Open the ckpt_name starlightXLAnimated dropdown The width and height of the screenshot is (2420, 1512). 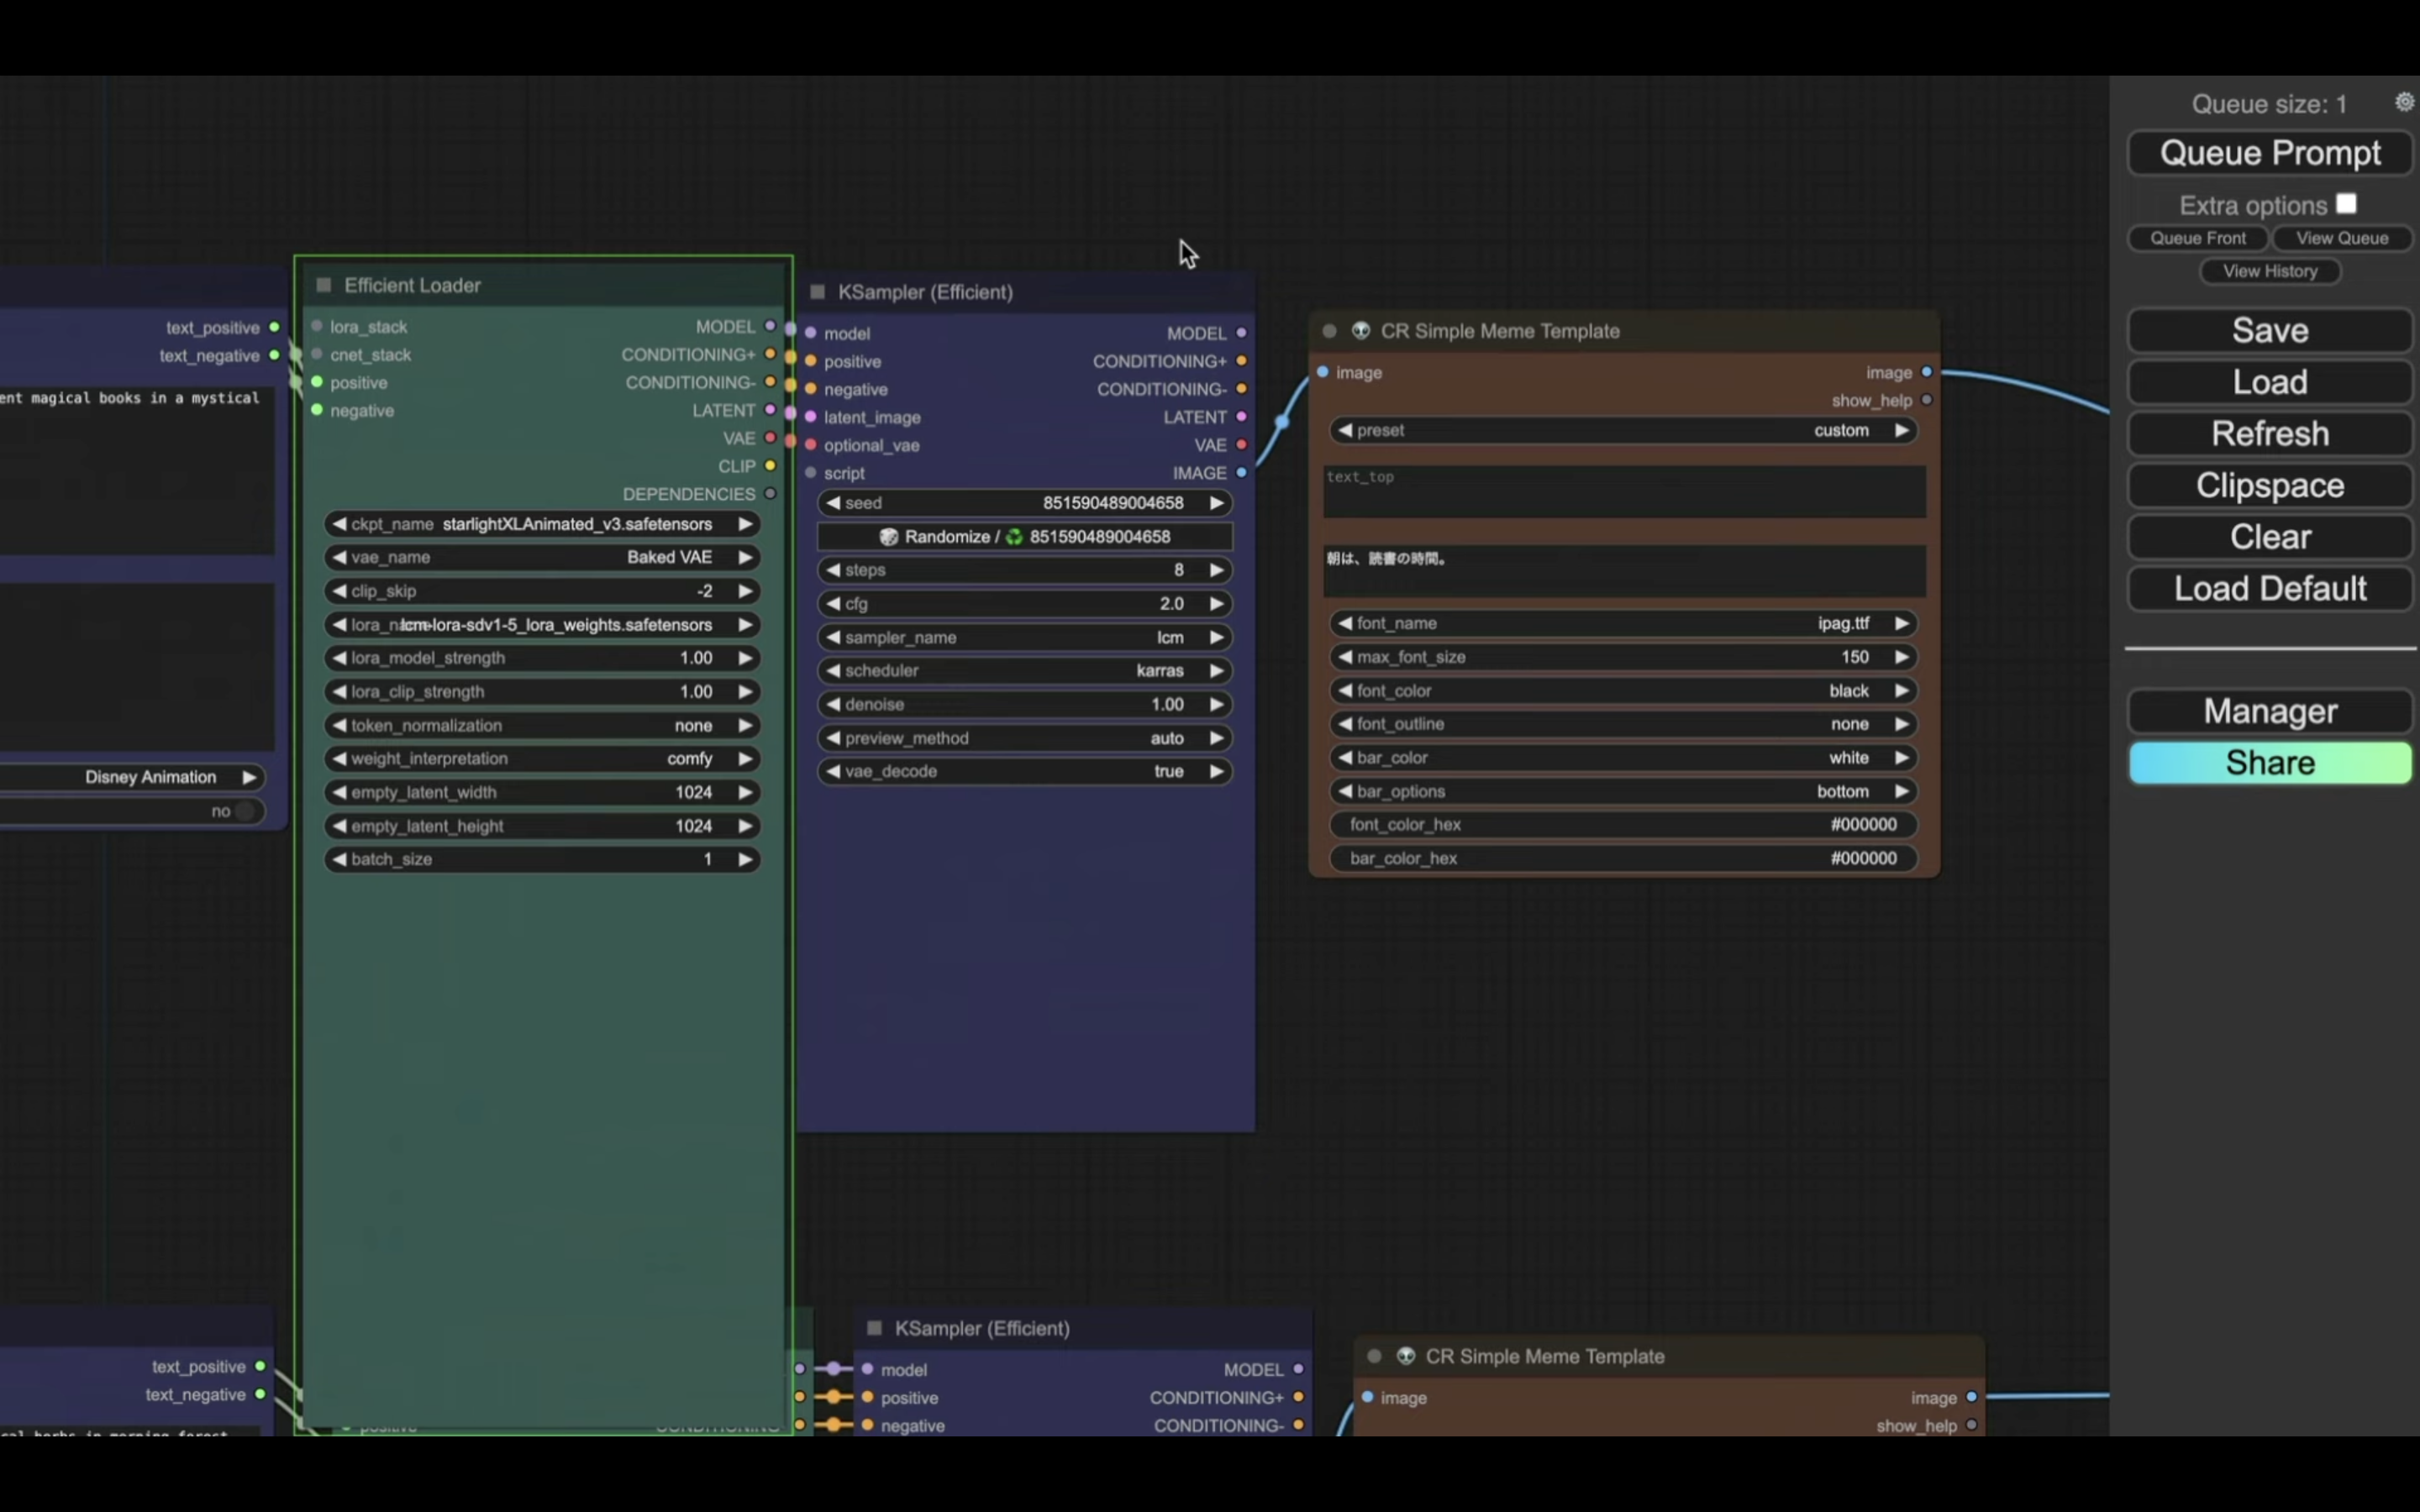pyautogui.click(x=542, y=524)
